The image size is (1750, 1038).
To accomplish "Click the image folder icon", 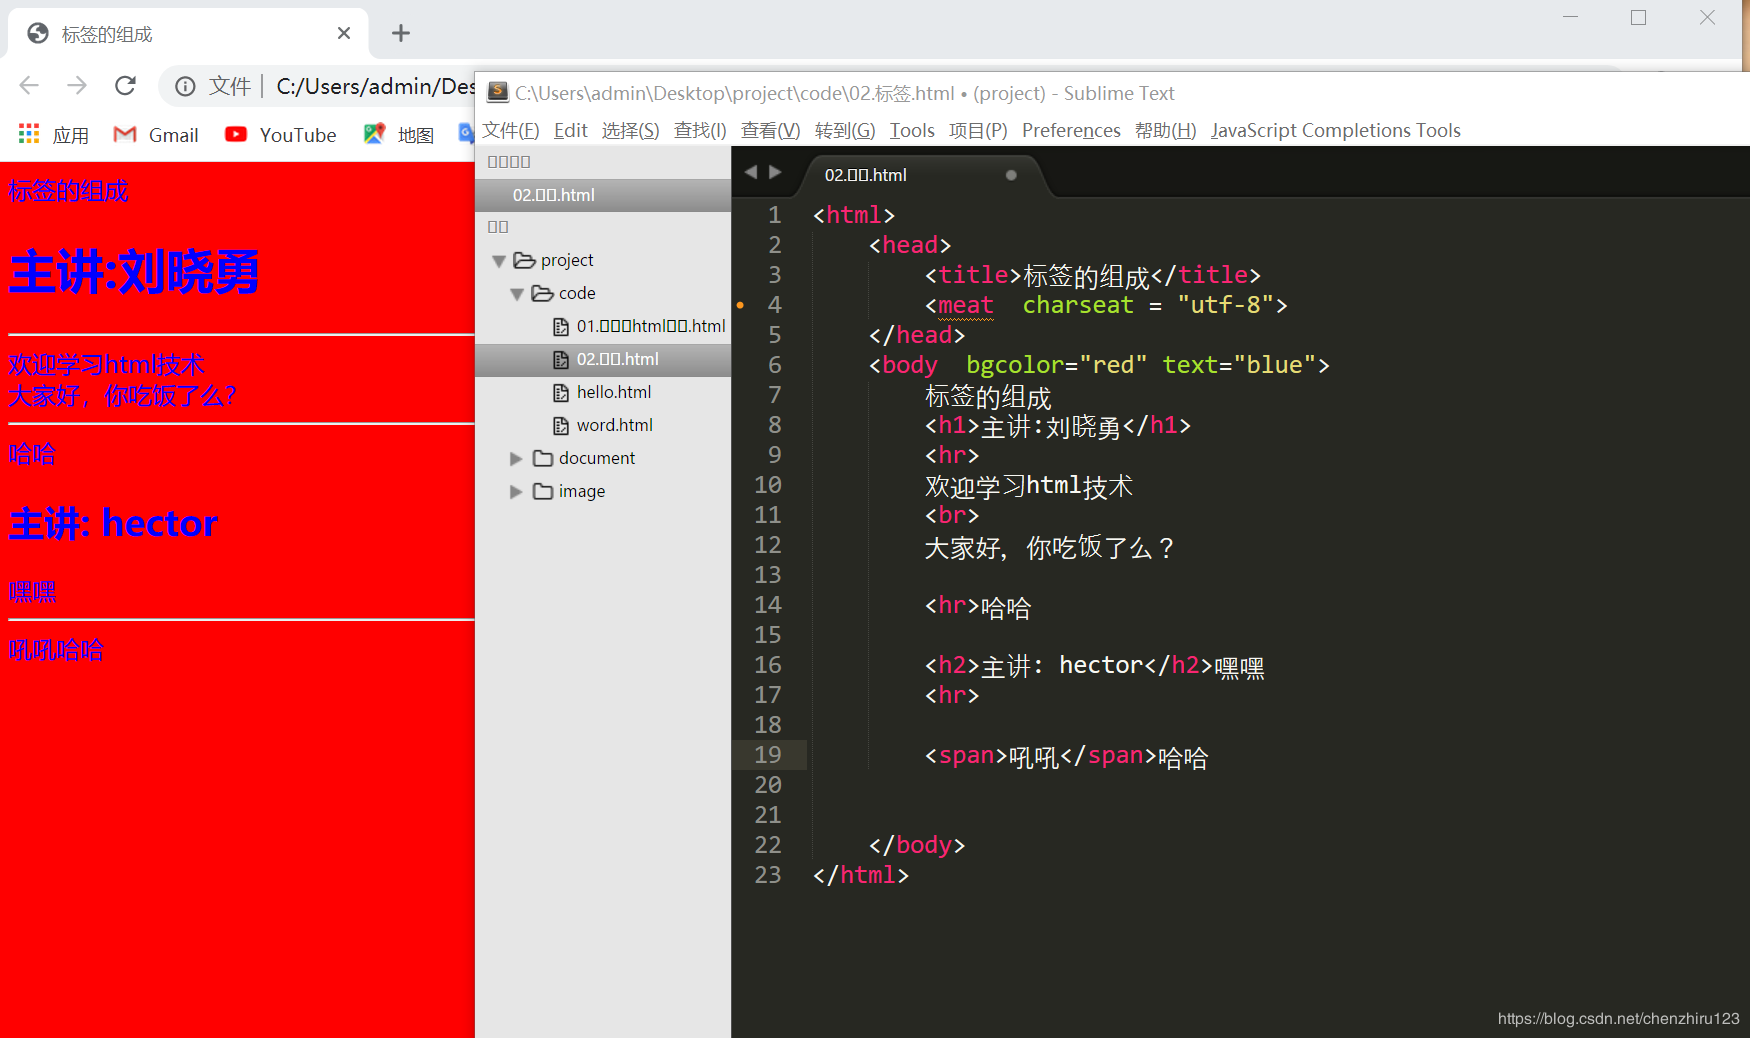I will click(543, 491).
